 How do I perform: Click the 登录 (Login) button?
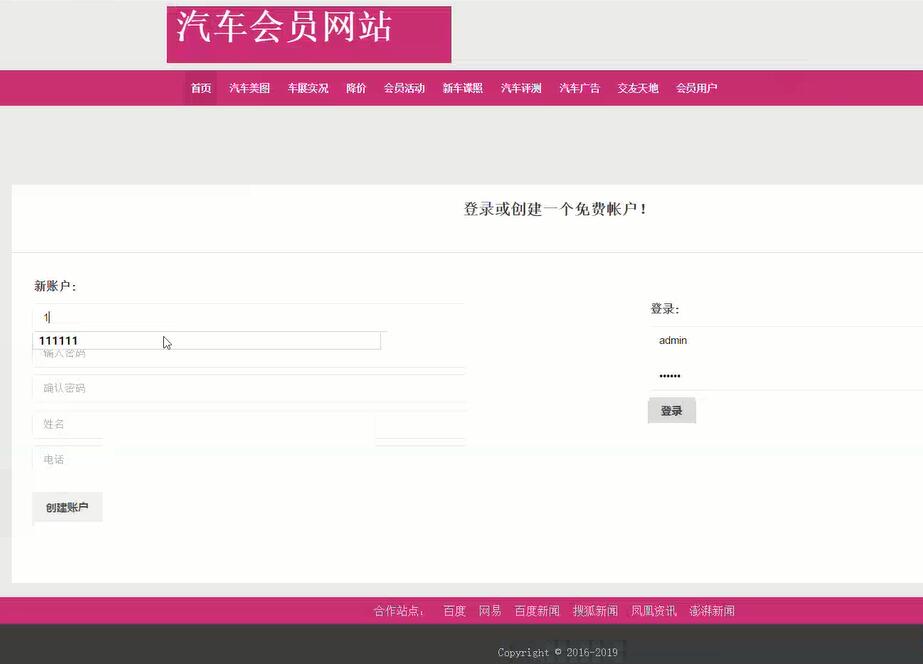tap(671, 409)
